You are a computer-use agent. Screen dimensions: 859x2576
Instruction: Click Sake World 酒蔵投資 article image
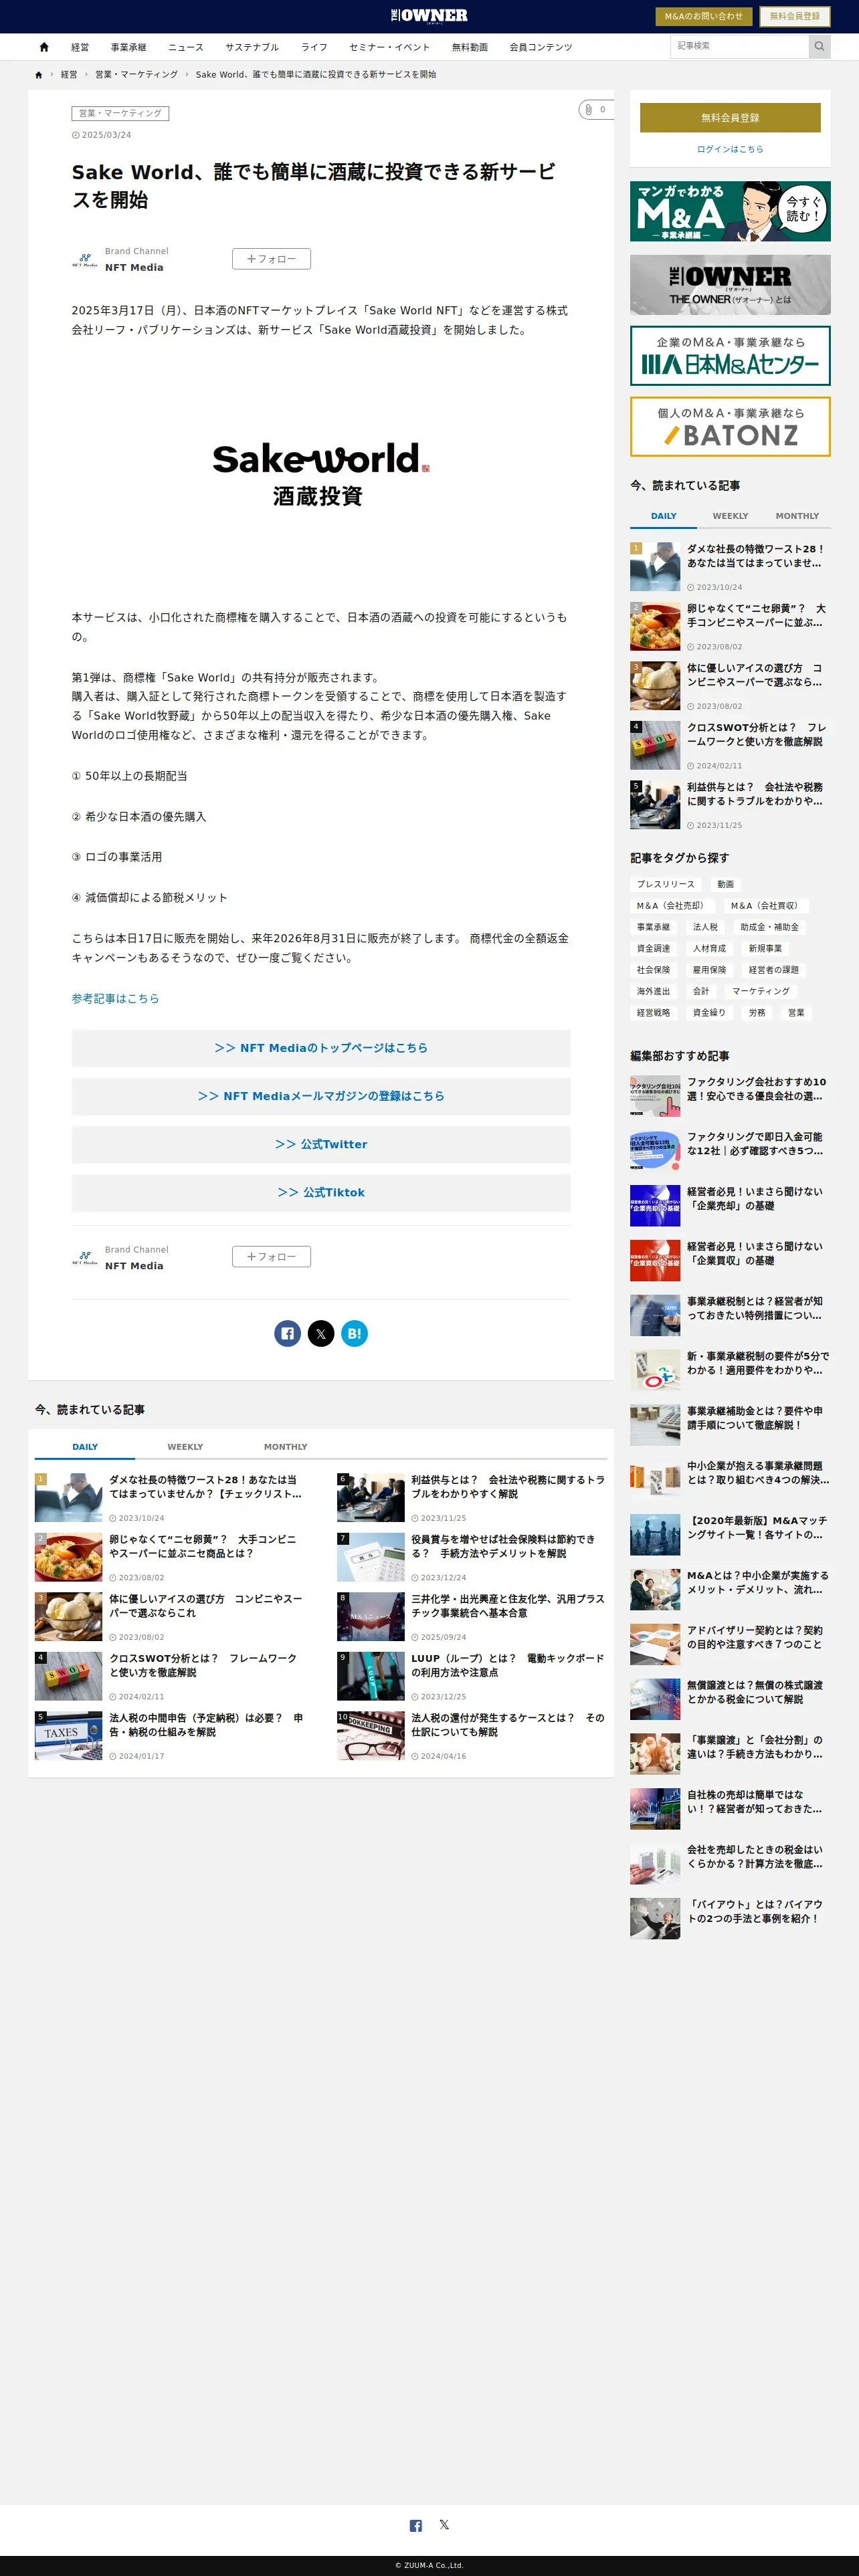(x=321, y=474)
